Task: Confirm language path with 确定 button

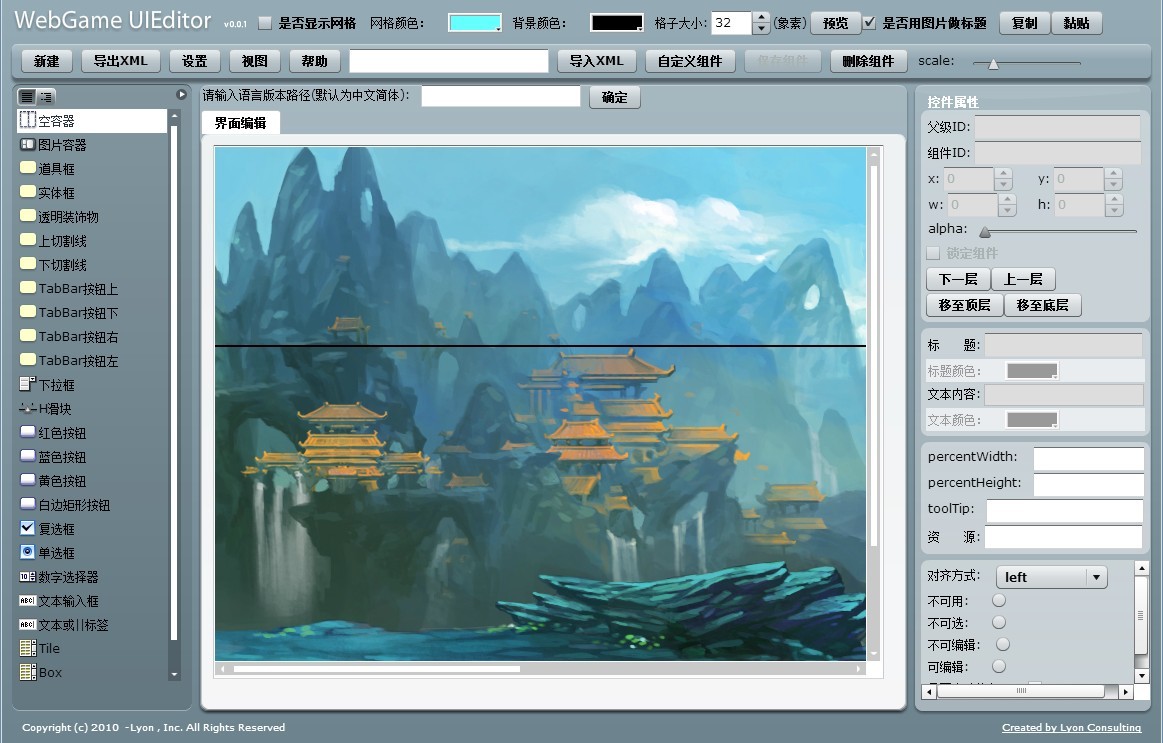Action: tap(614, 97)
